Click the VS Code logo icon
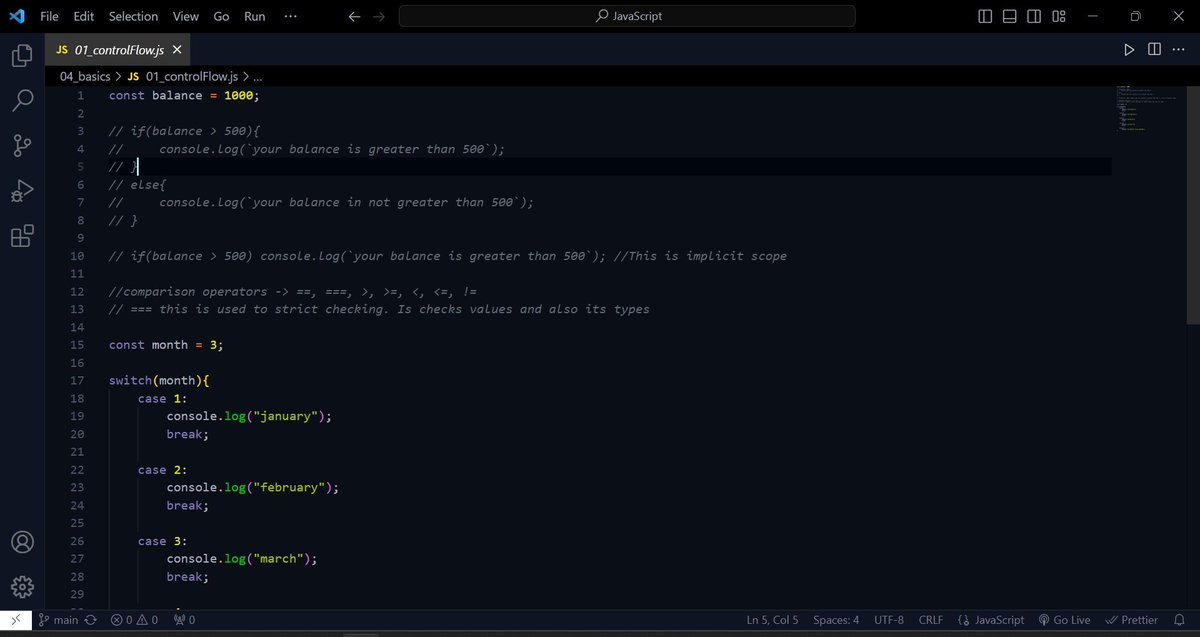The width and height of the screenshot is (1200, 637). point(16,16)
